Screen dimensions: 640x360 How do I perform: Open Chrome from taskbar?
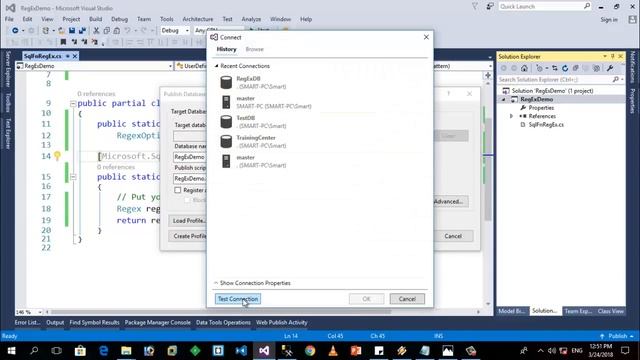click(310, 351)
